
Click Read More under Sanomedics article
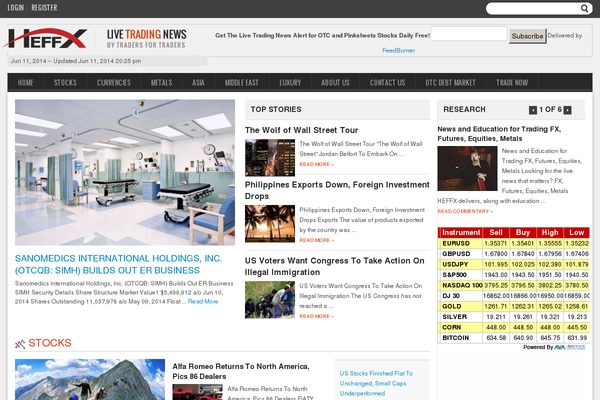tap(203, 302)
